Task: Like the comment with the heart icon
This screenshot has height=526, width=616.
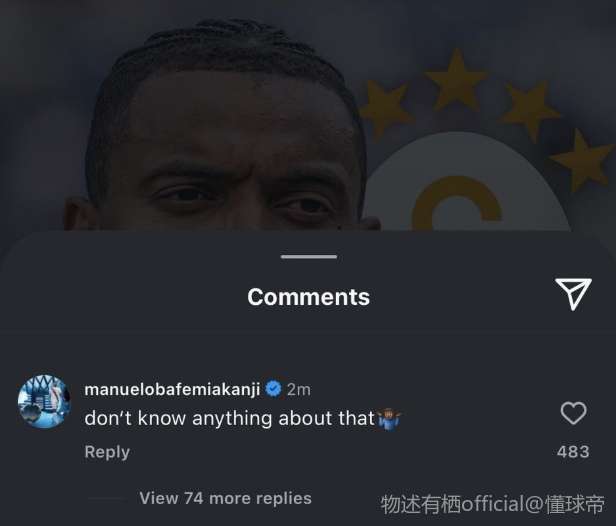Action: tap(573, 413)
